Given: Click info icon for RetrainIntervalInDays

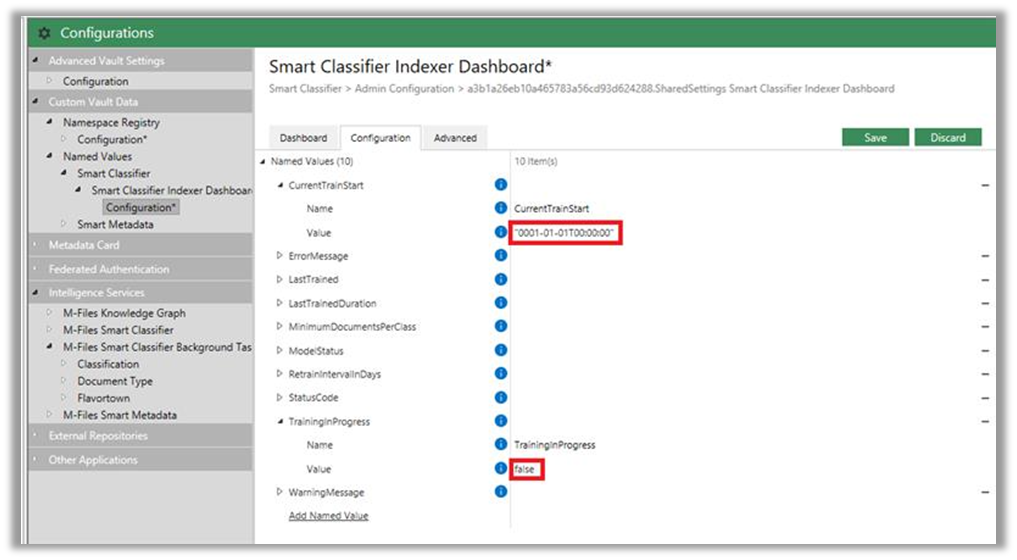Looking at the screenshot, I should pos(501,374).
